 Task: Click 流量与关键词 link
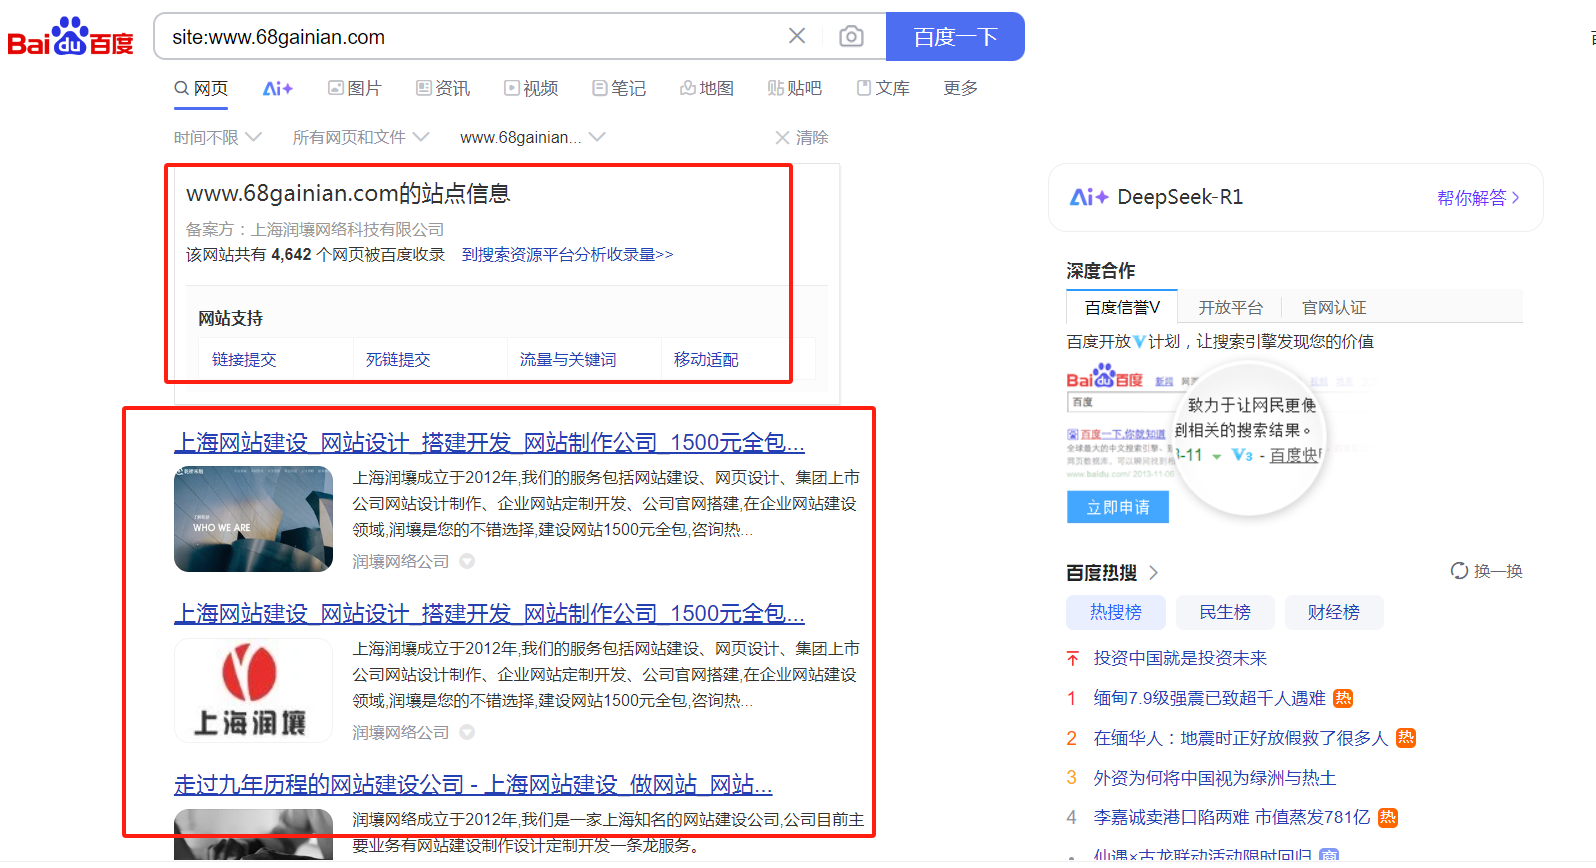[x=568, y=359]
